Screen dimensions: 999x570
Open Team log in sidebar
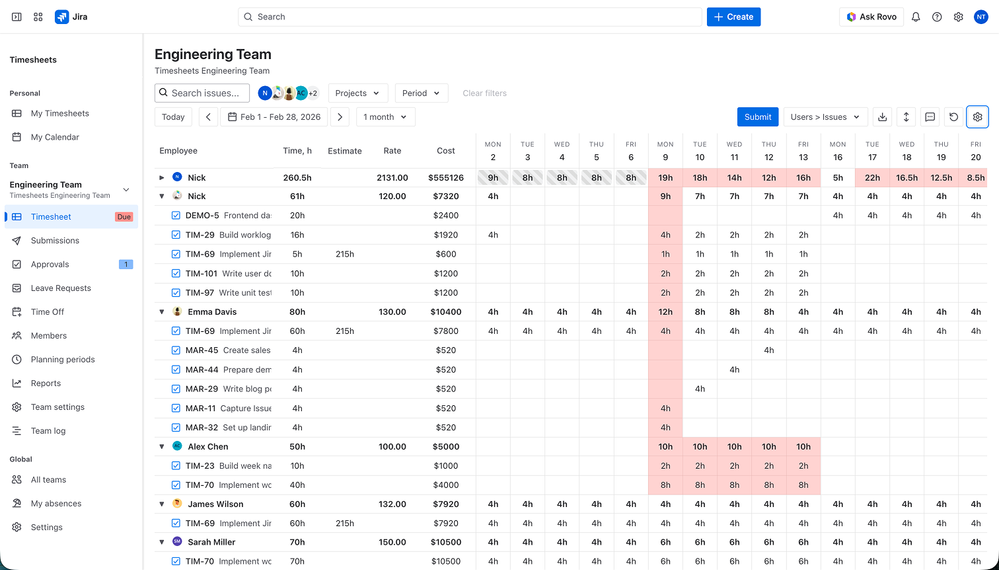point(48,431)
